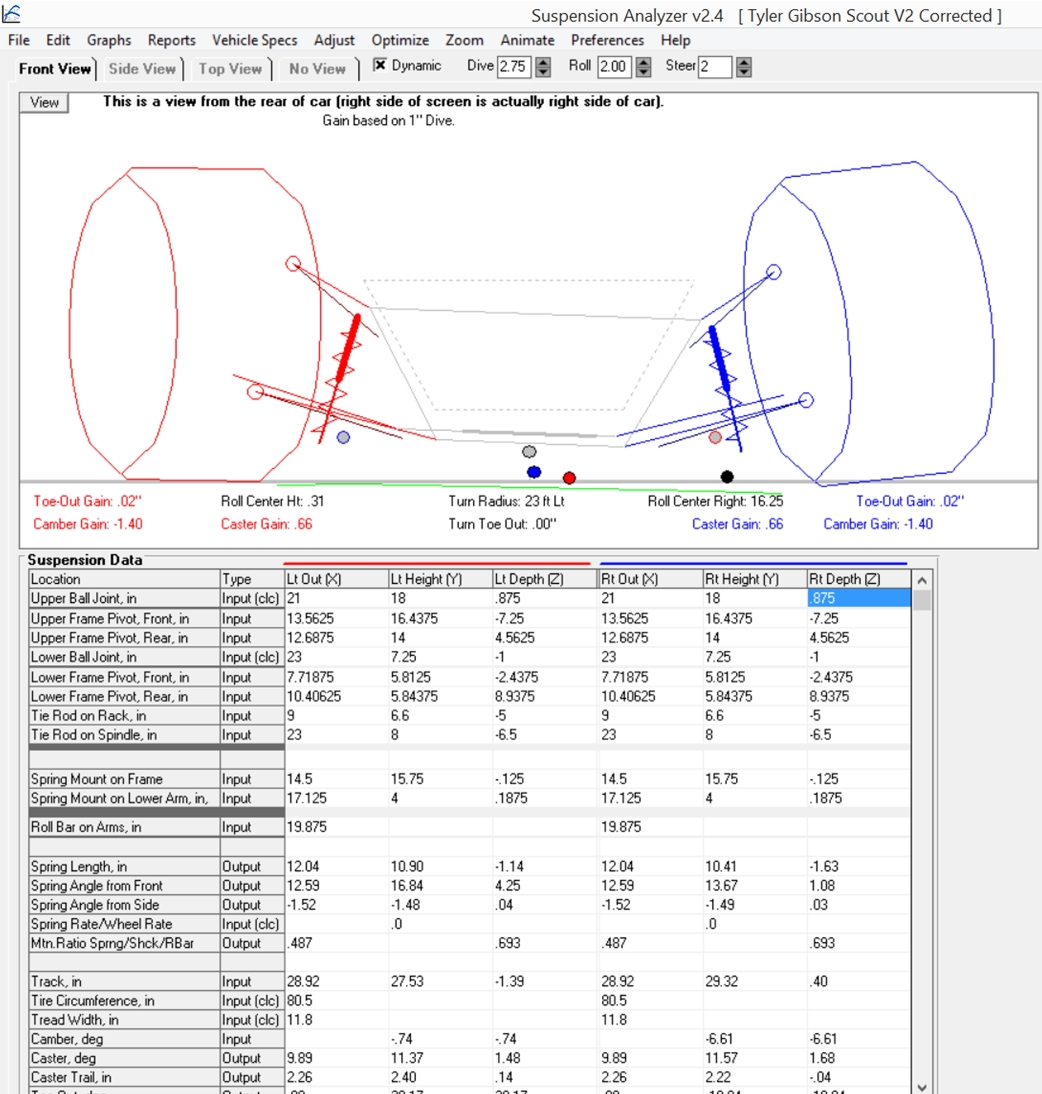The height and width of the screenshot is (1094, 1042).
Task: Select Spring Rate/Wheel Rate row label
Action: (124, 924)
